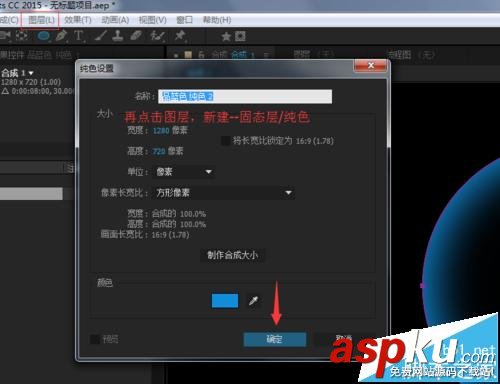Open the blue solid color swatch

coord(225,301)
